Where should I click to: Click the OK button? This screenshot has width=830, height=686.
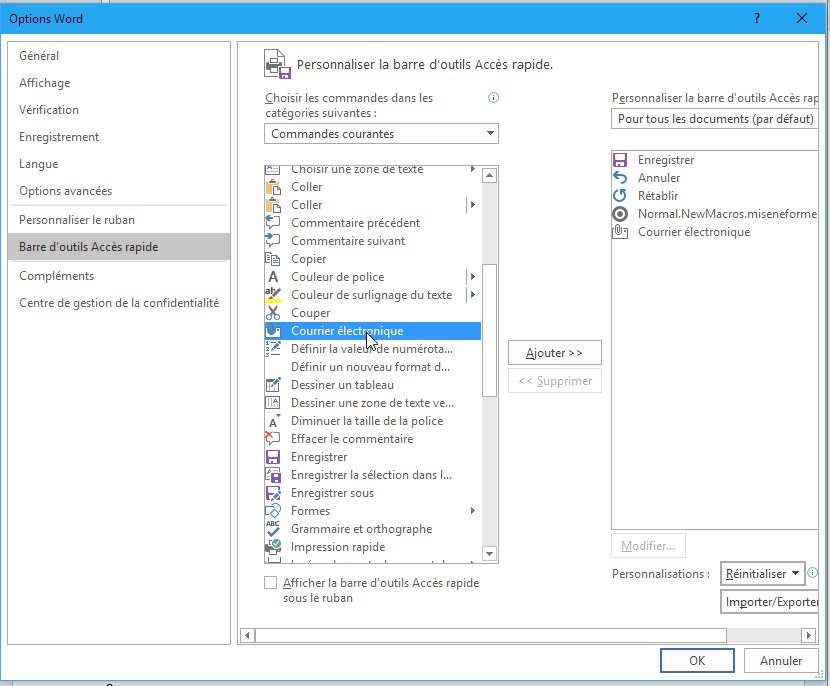point(697,661)
